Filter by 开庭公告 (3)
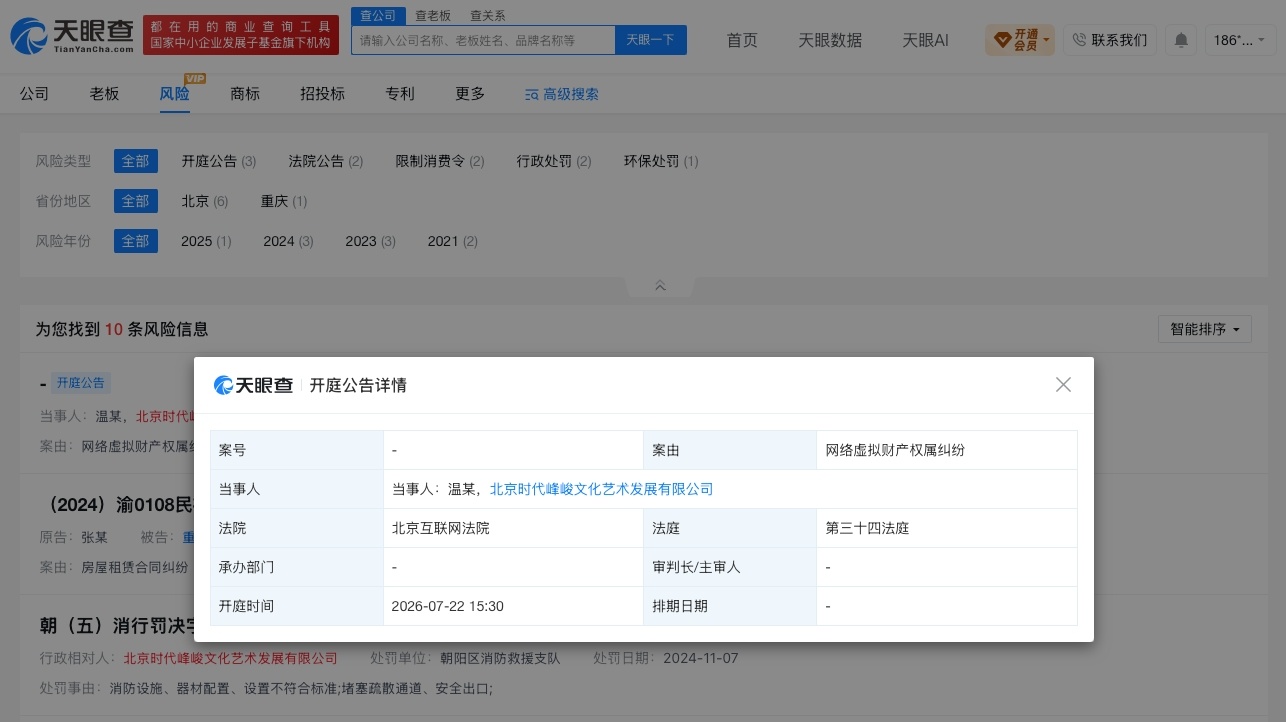Image resolution: width=1286 pixels, height=722 pixels. tap(219, 161)
